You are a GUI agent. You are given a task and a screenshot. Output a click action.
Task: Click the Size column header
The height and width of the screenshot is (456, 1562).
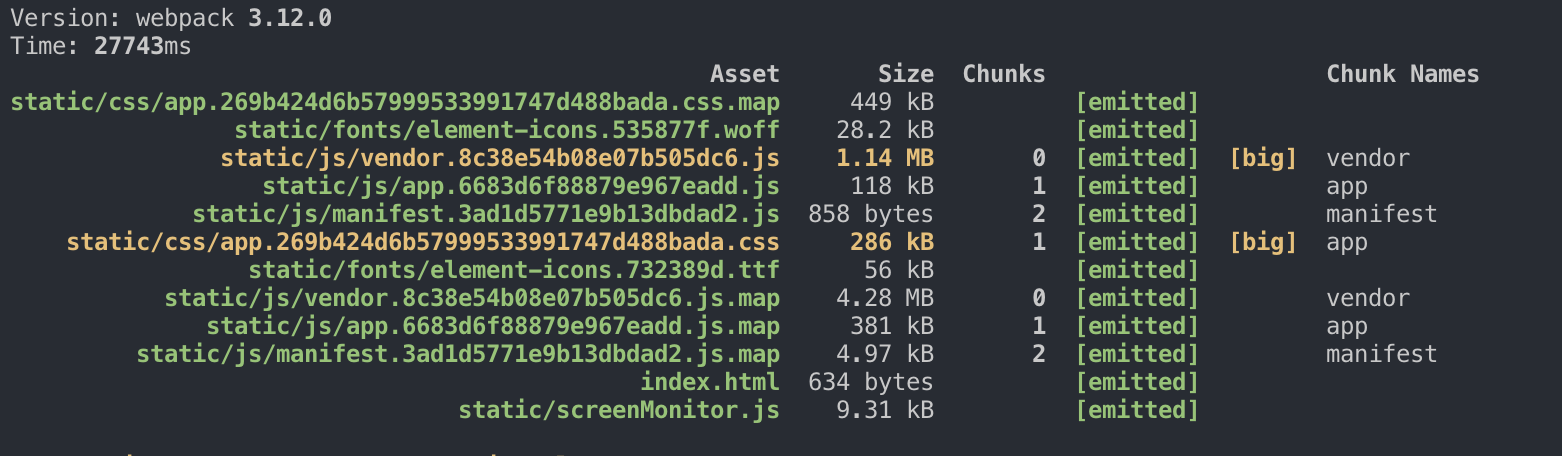point(906,74)
